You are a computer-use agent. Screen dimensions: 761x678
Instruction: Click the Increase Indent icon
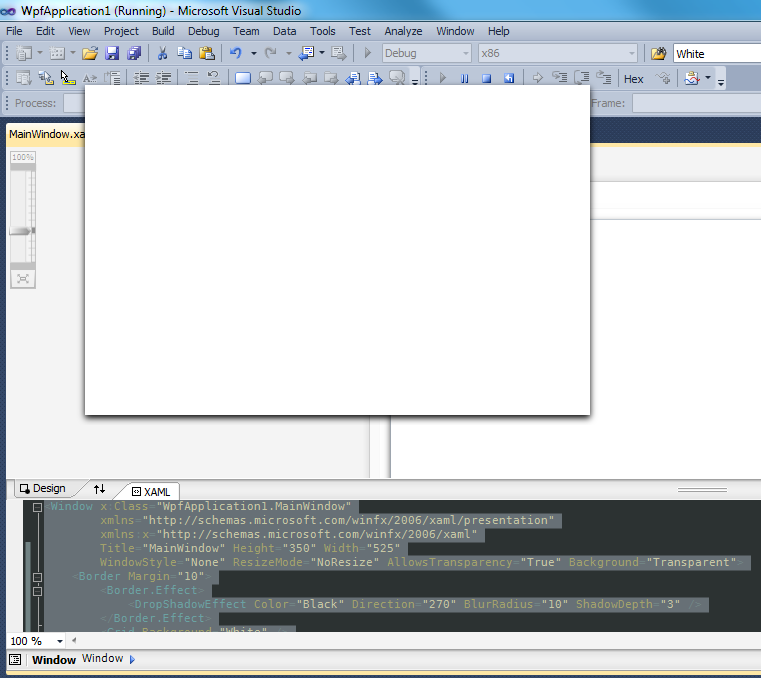click(x=164, y=78)
